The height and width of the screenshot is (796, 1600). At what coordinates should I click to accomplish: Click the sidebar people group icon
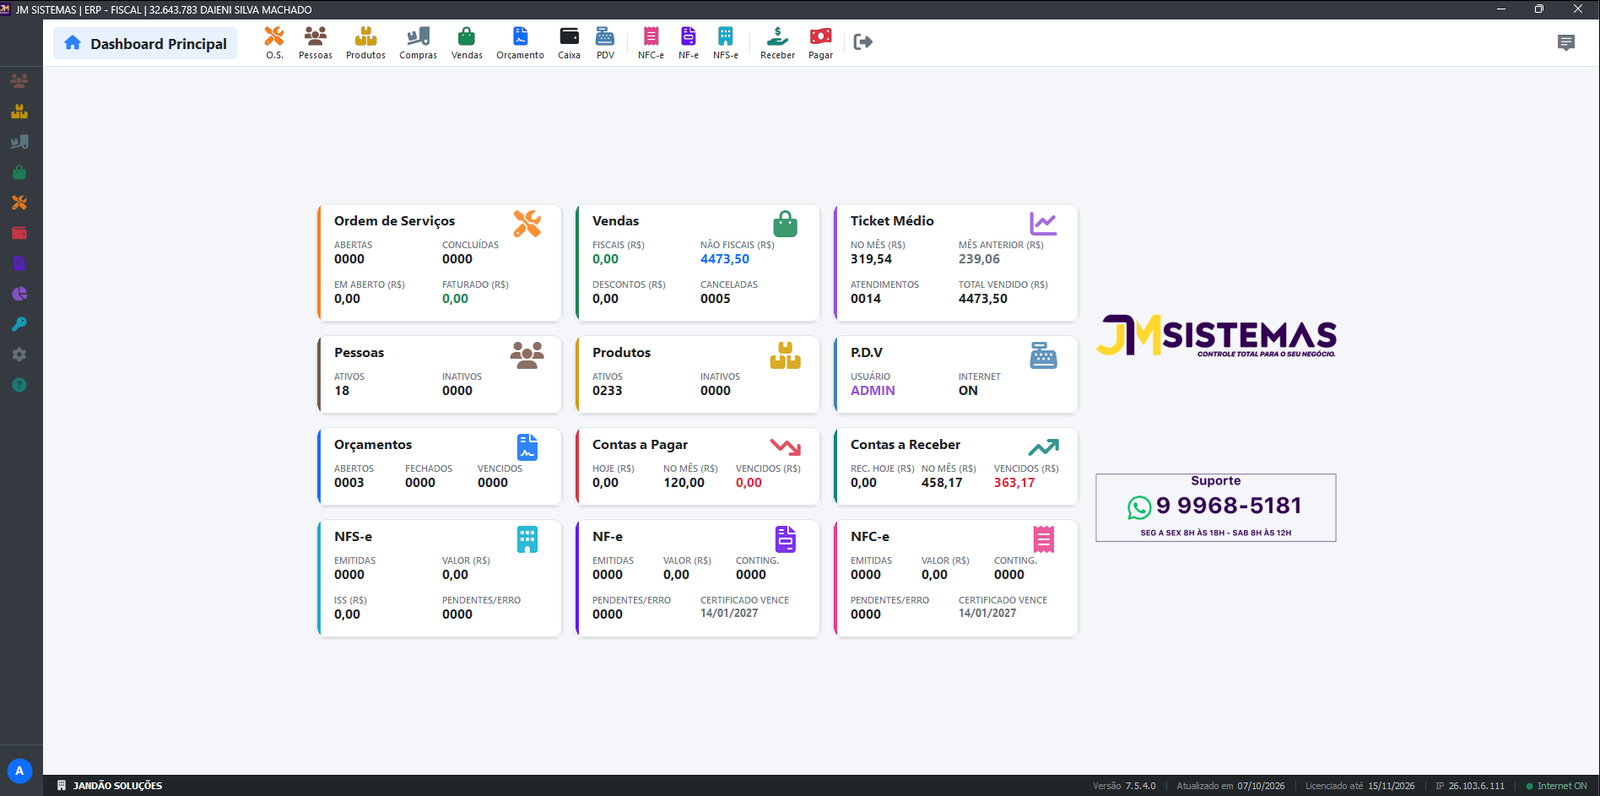19,81
